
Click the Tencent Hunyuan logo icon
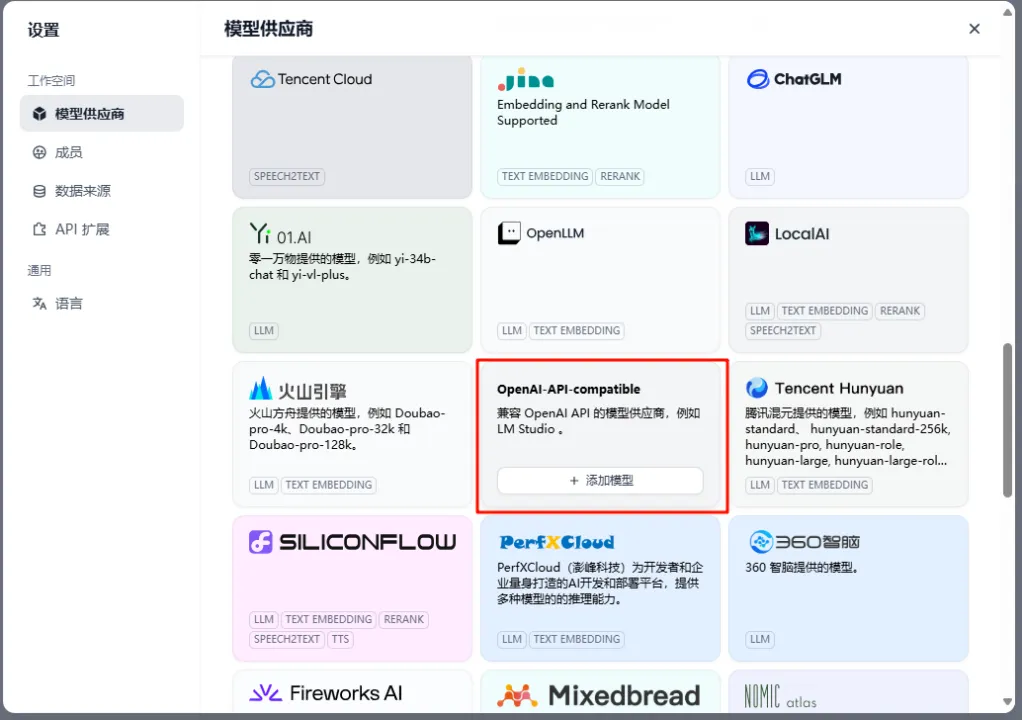(x=757, y=388)
